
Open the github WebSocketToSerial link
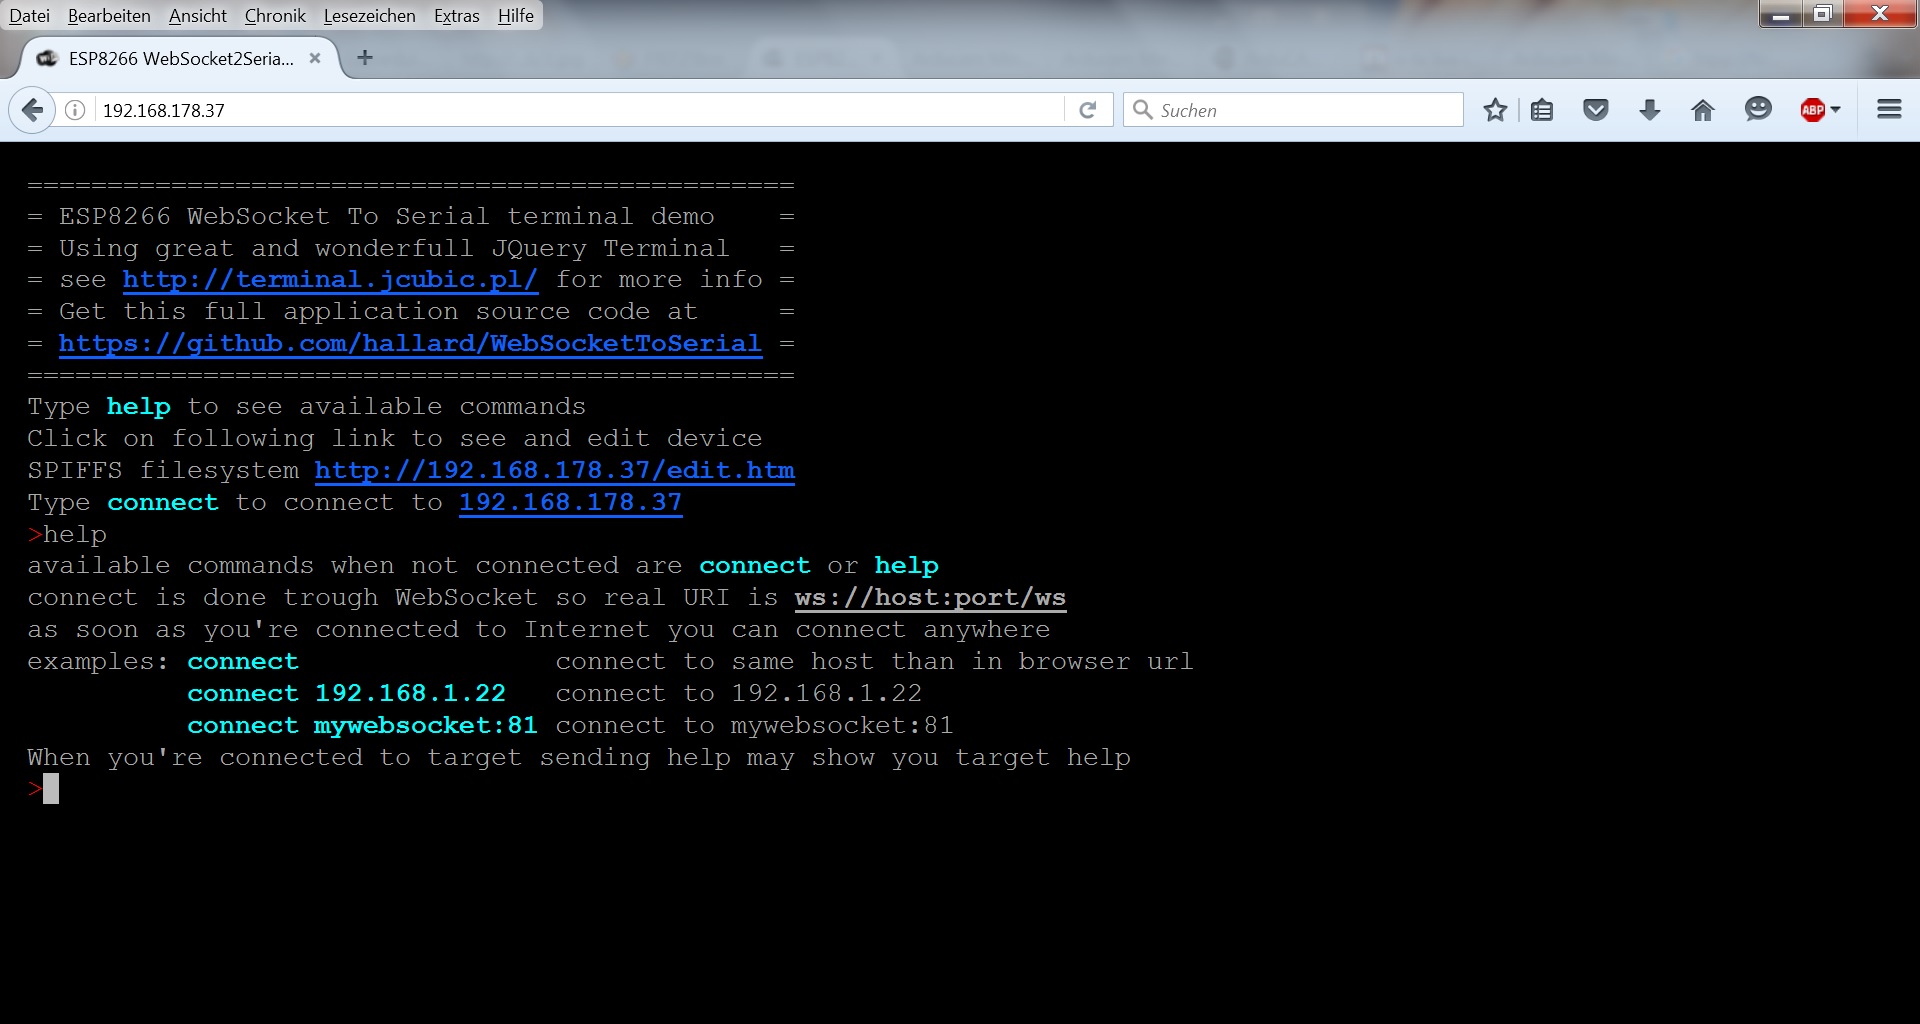pyautogui.click(x=410, y=344)
